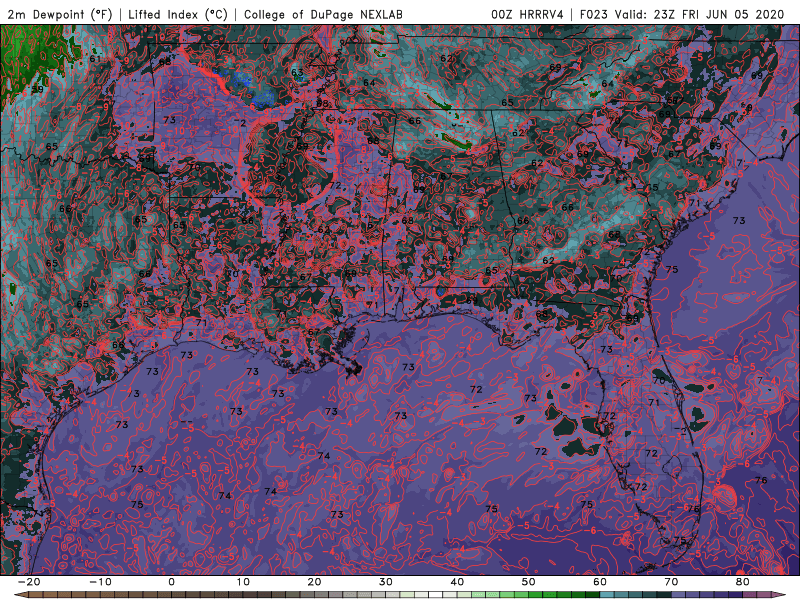
Task: Click the 40 label on the color scale
Action: click(x=457, y=582)
